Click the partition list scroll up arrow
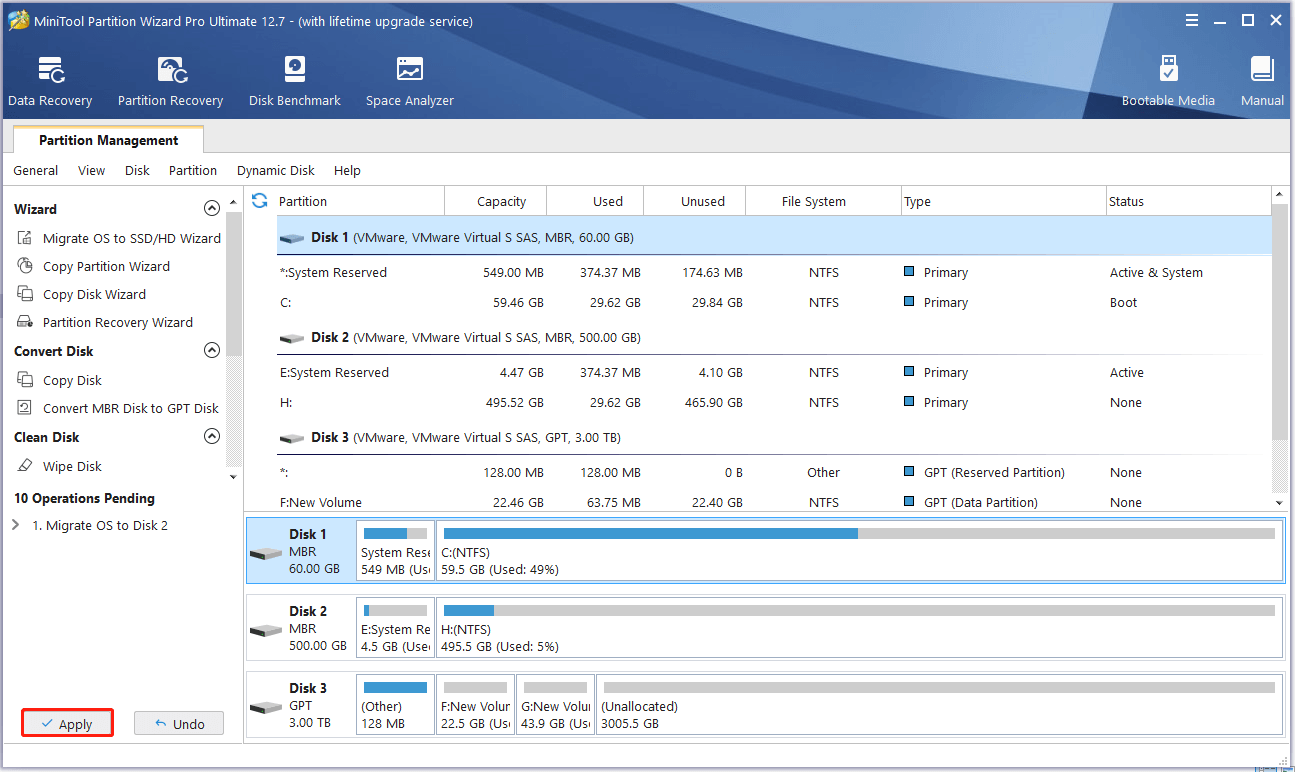Viewport: 1295px width, 772px height. 1279,193
